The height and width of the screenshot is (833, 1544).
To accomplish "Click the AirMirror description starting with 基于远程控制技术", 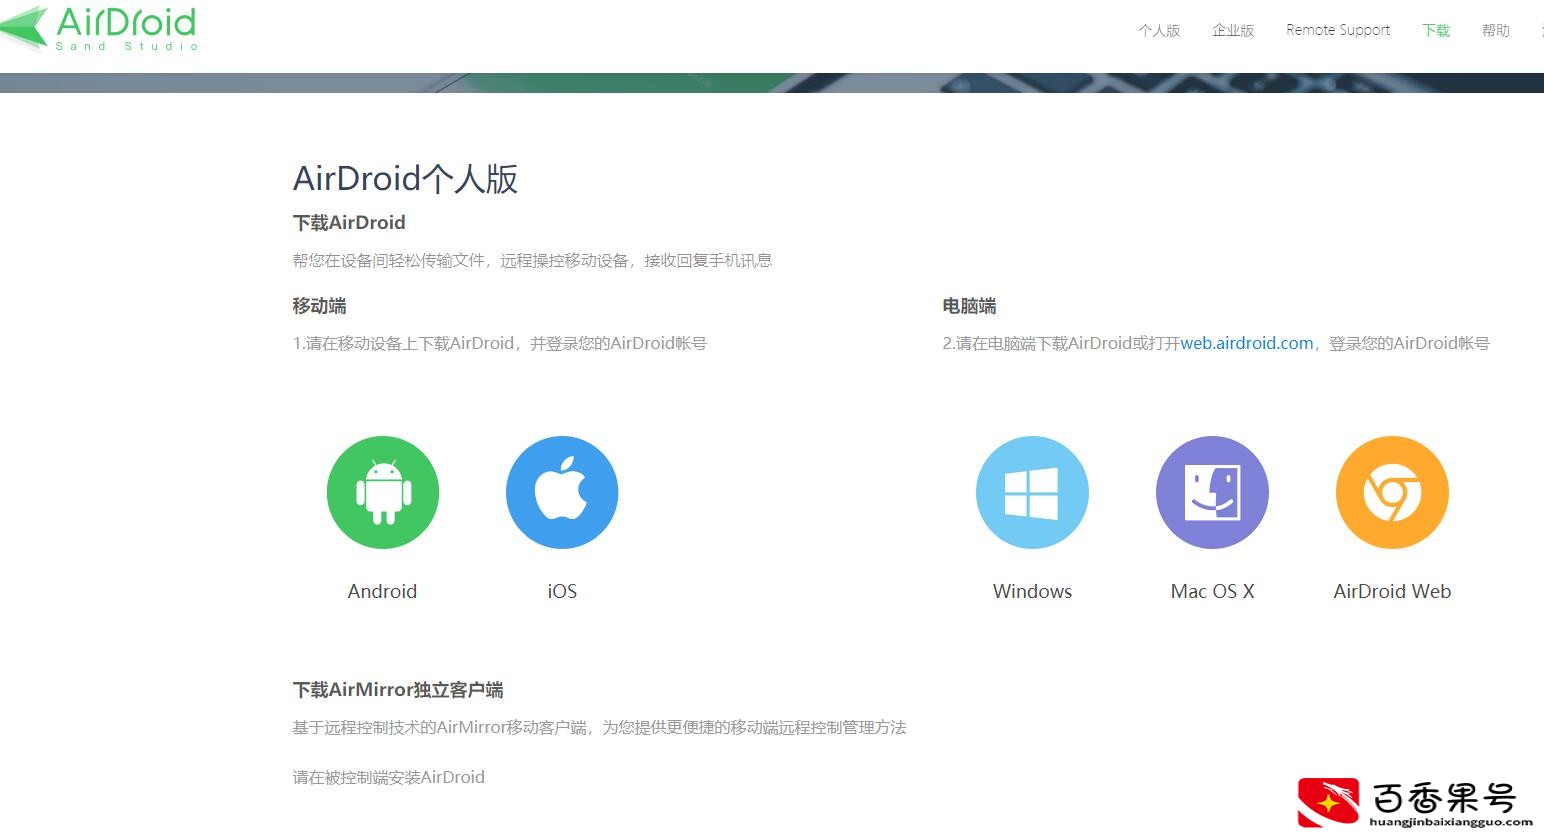I will click(599, 727).
